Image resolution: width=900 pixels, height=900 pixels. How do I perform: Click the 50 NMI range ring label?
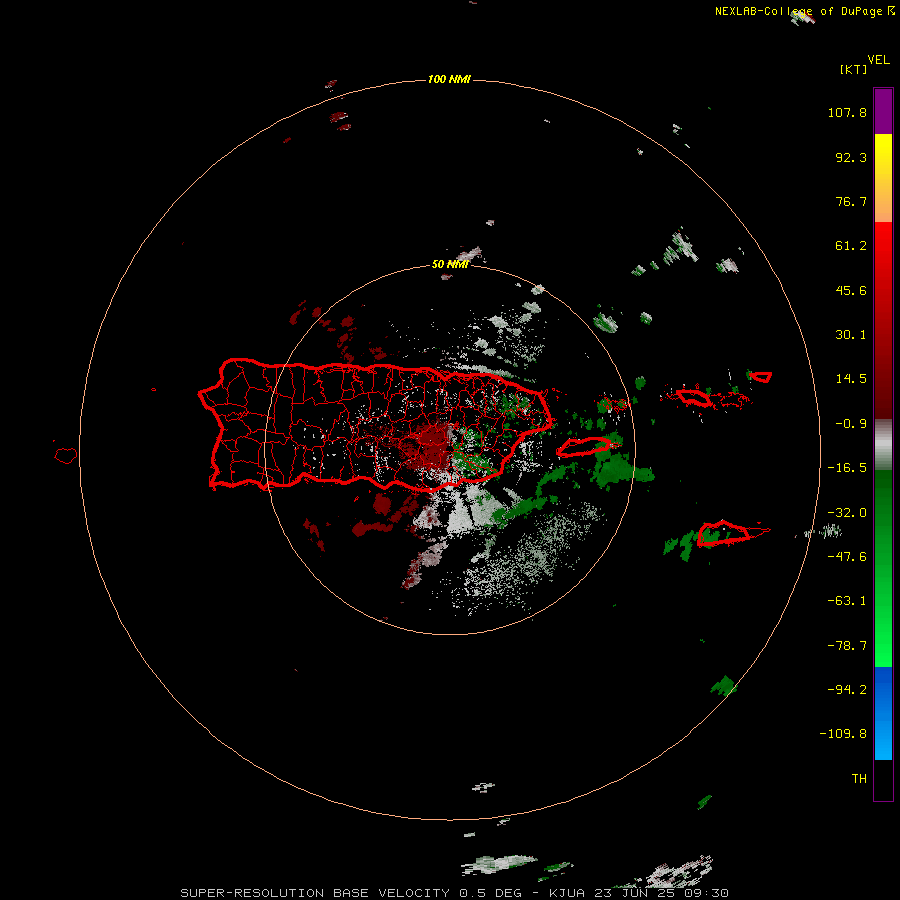[x=450, y=265]
